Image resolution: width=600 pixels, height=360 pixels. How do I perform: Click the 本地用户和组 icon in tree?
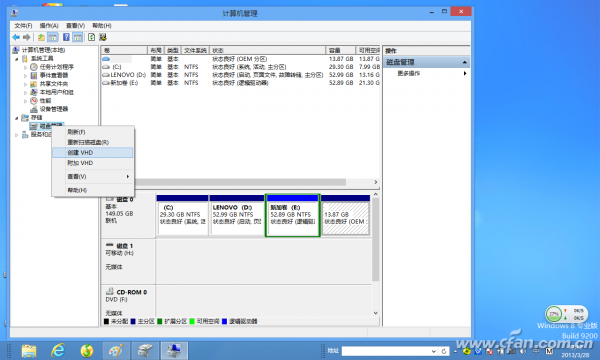coord(34,92)
